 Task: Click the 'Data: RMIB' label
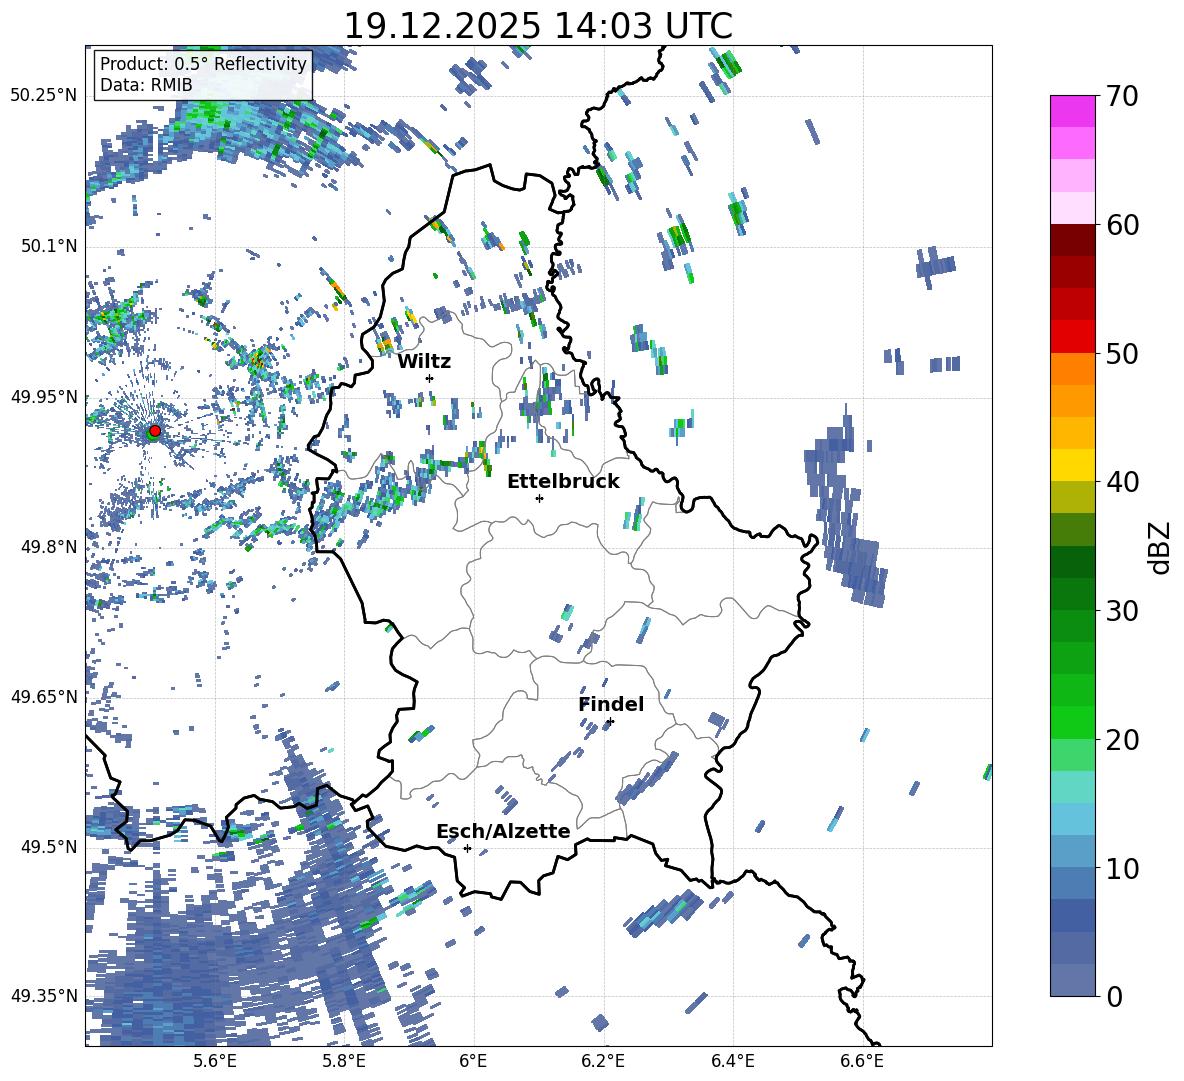(x=146, y=85)
